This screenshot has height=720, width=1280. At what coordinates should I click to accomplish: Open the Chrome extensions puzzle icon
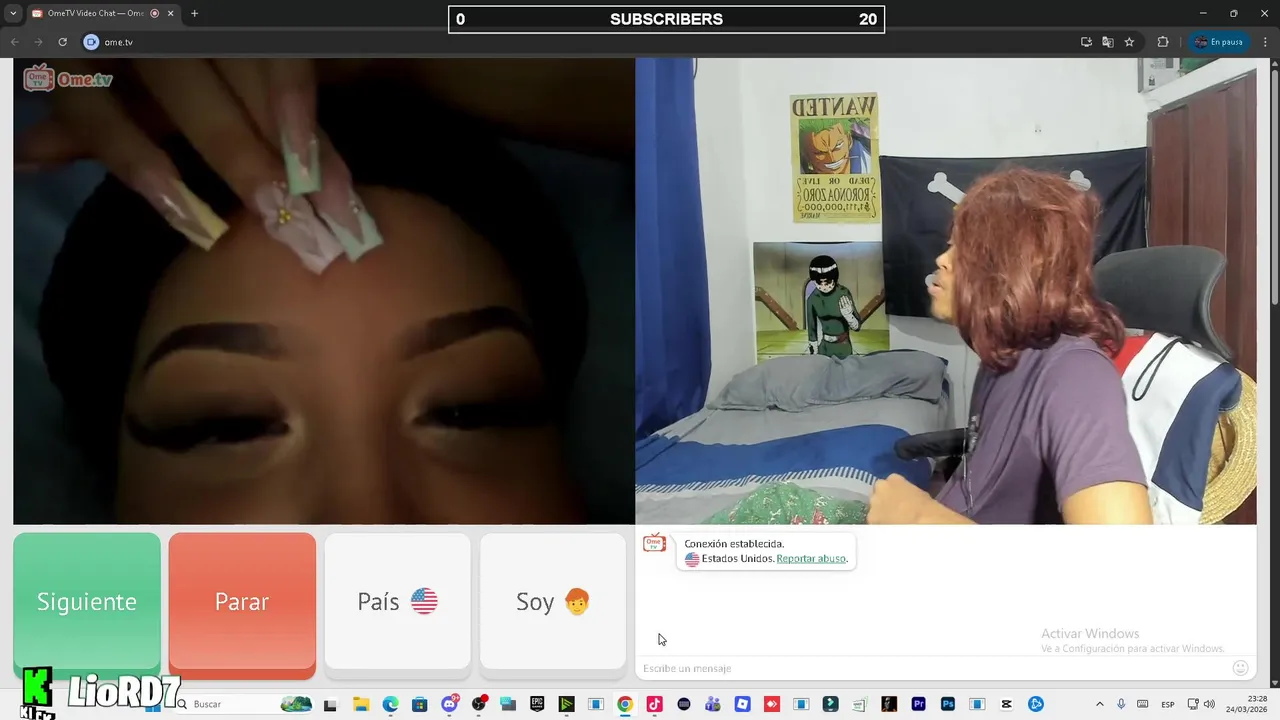[1163, 42]
